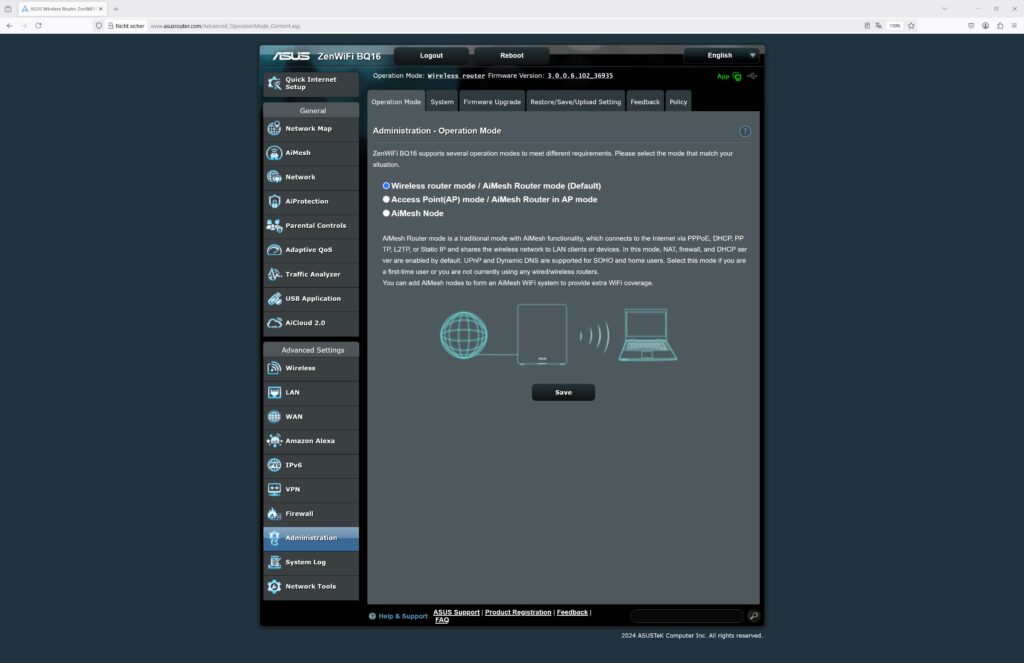The width and height of the screenshot is (1024, 663).
Task: Open the browser extensions icon
Action: pyautogui.click(x=1000, y=26)
